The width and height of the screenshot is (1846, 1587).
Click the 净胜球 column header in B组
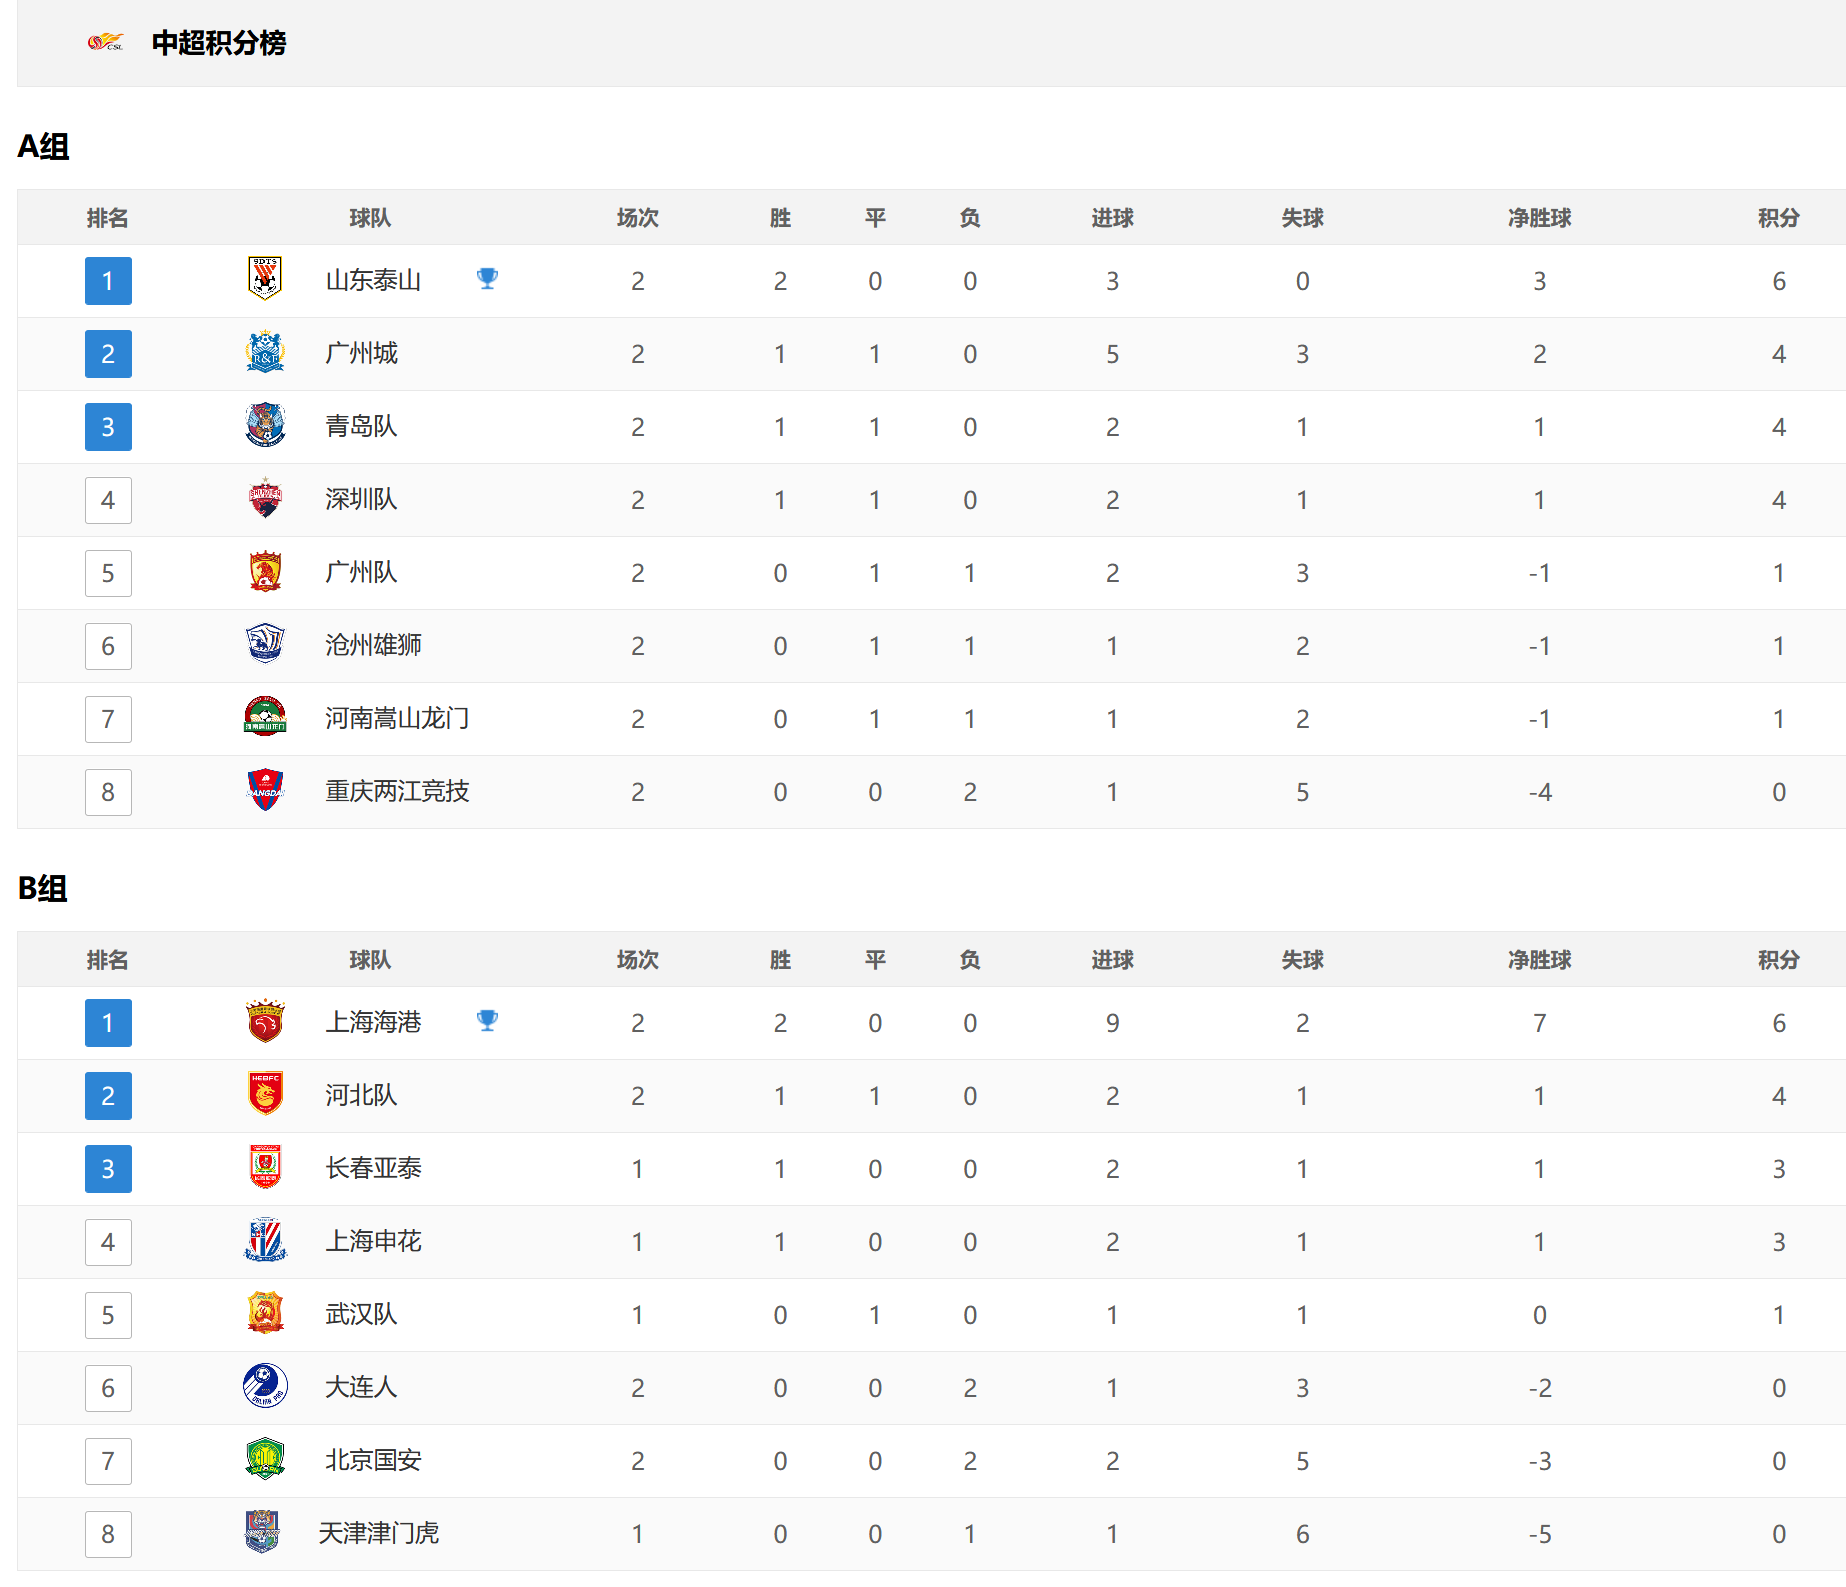pyautogui.click(x=1539, y=960)
